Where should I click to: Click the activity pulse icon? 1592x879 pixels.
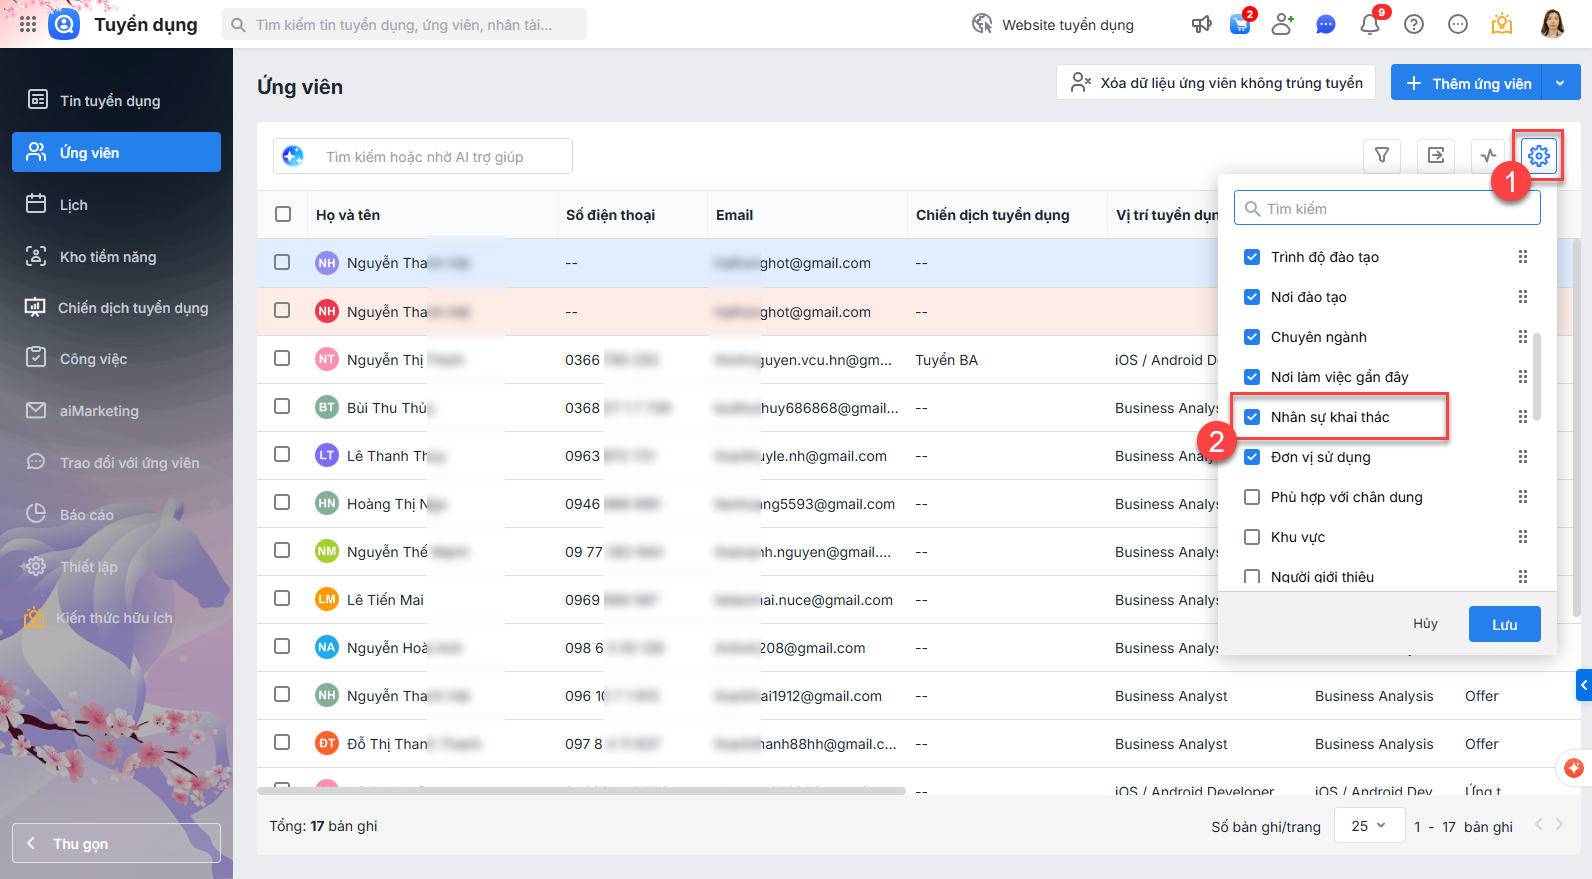pos(1489,155)
